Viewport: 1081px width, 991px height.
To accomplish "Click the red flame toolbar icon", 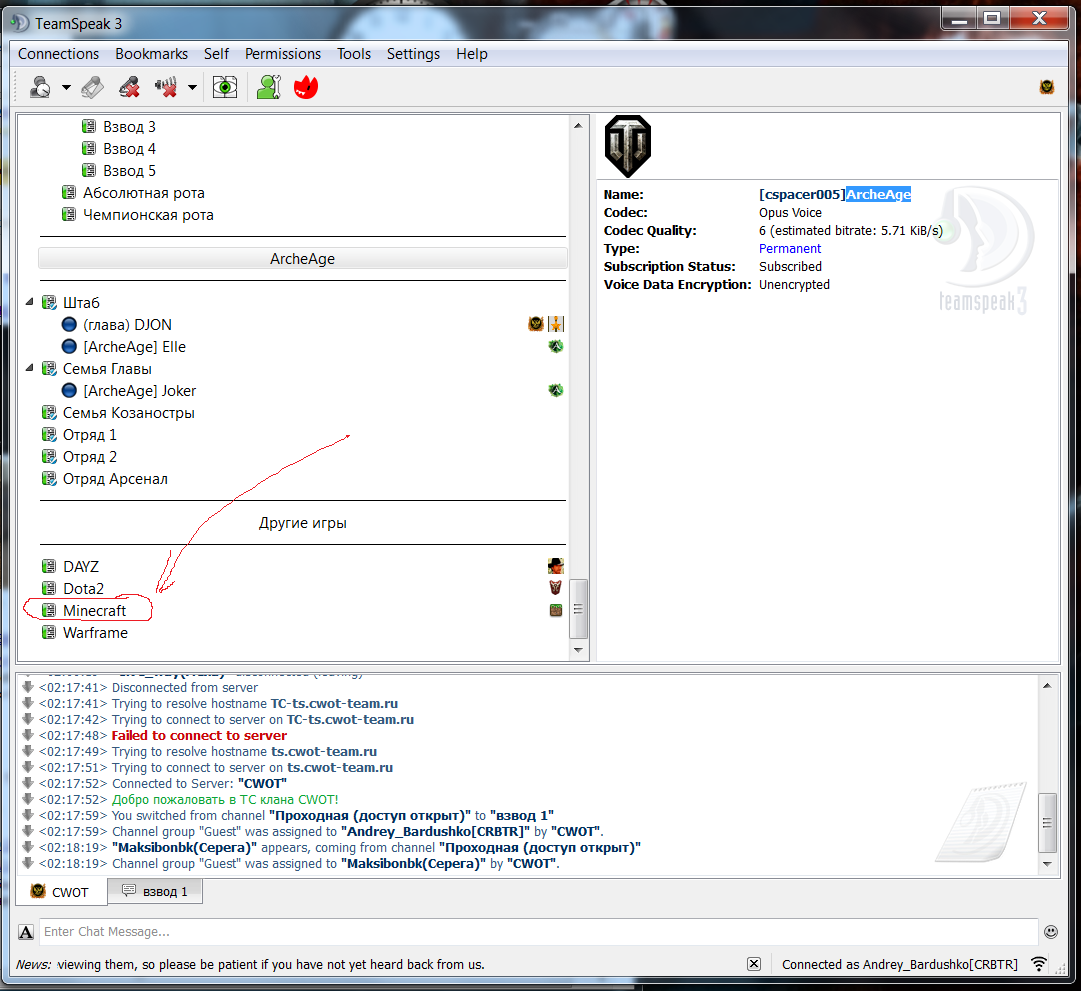I will click(305, 88).
